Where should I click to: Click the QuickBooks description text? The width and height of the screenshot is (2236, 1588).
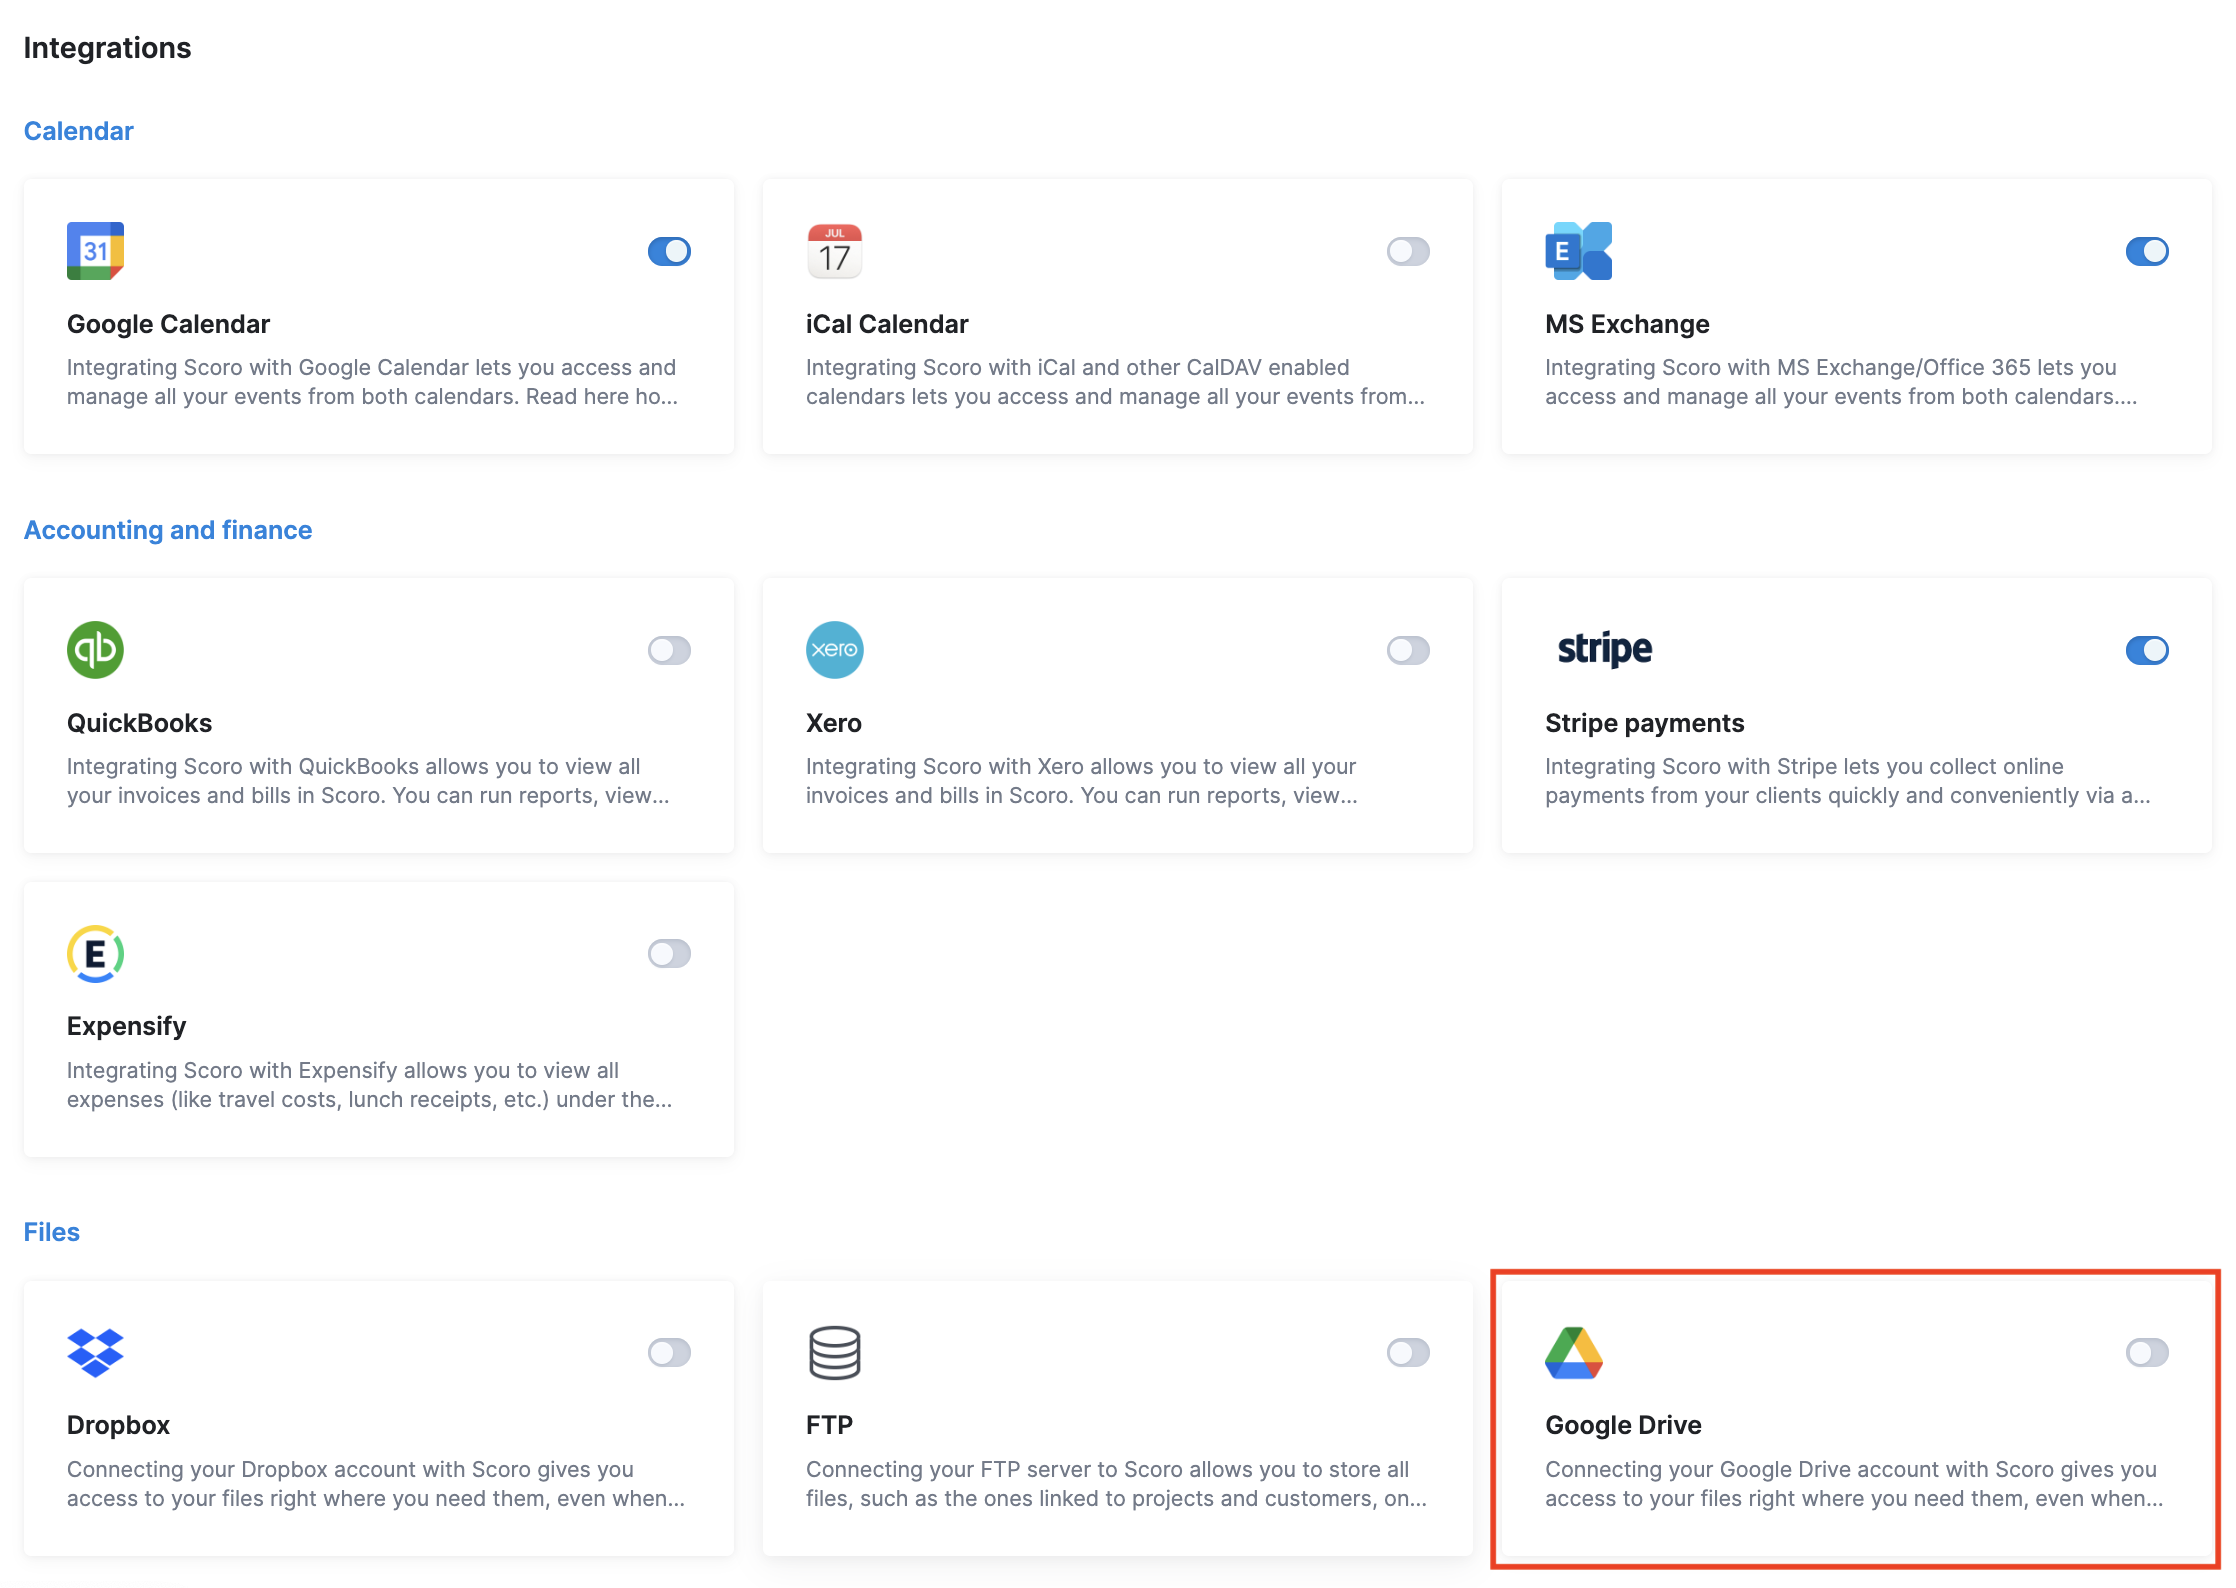tap(368, 781)
